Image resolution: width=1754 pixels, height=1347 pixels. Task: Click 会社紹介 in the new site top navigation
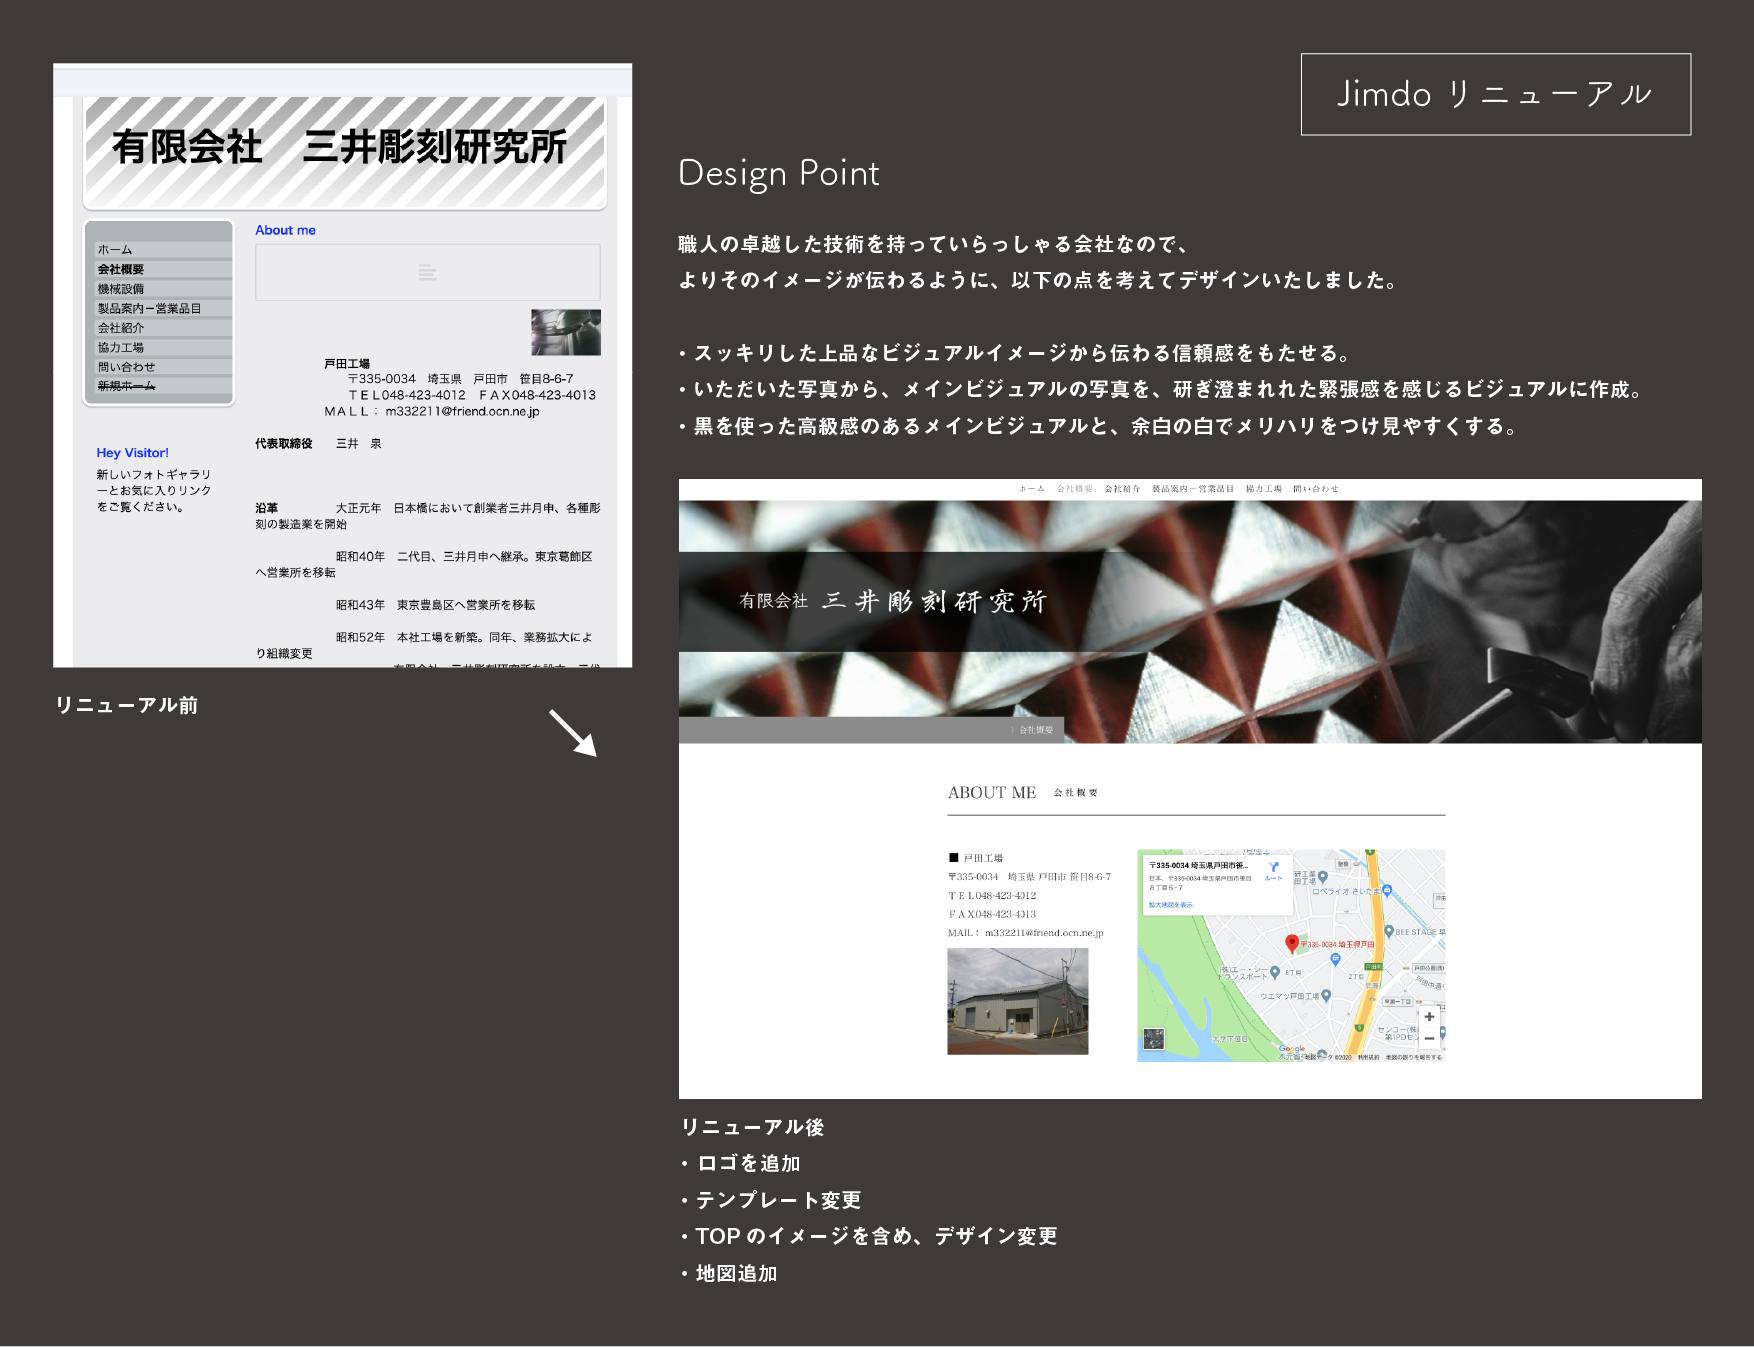(1122, 489)
